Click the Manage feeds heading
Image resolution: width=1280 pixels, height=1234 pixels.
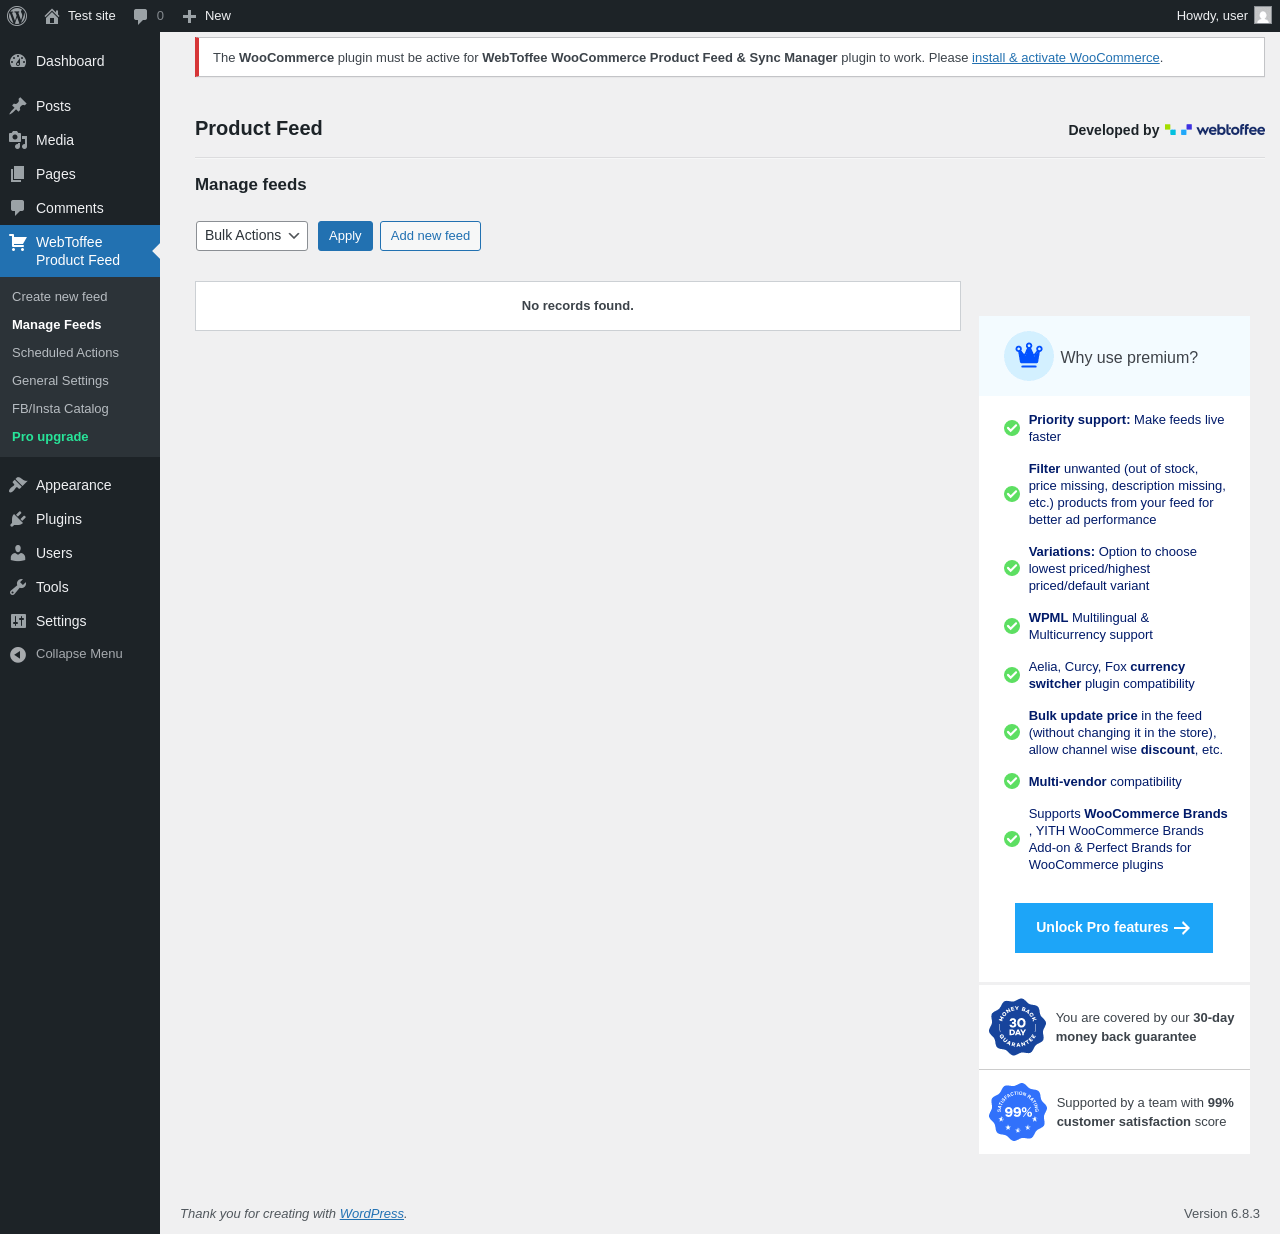point(251,184)
